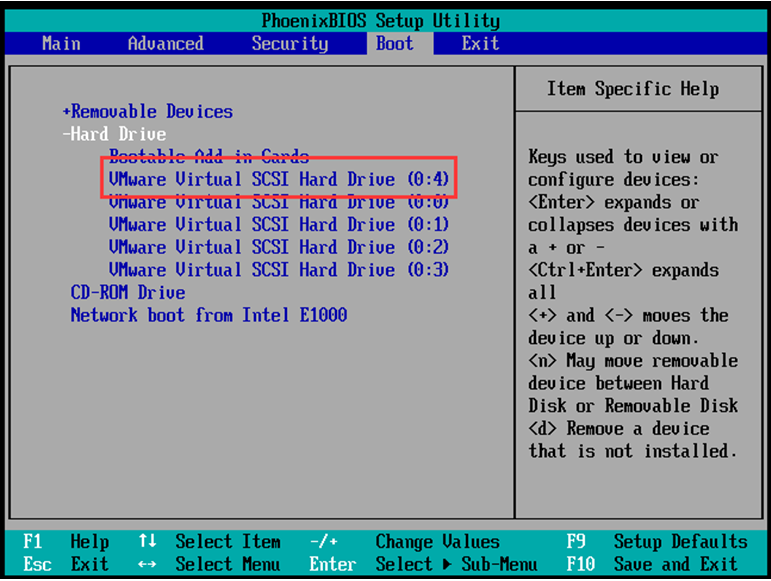The height and width of the screenshot is (581, 771).
Task: Click the PhoenixBIOS Setup Utility title
Action: click(x=381, y=21)
